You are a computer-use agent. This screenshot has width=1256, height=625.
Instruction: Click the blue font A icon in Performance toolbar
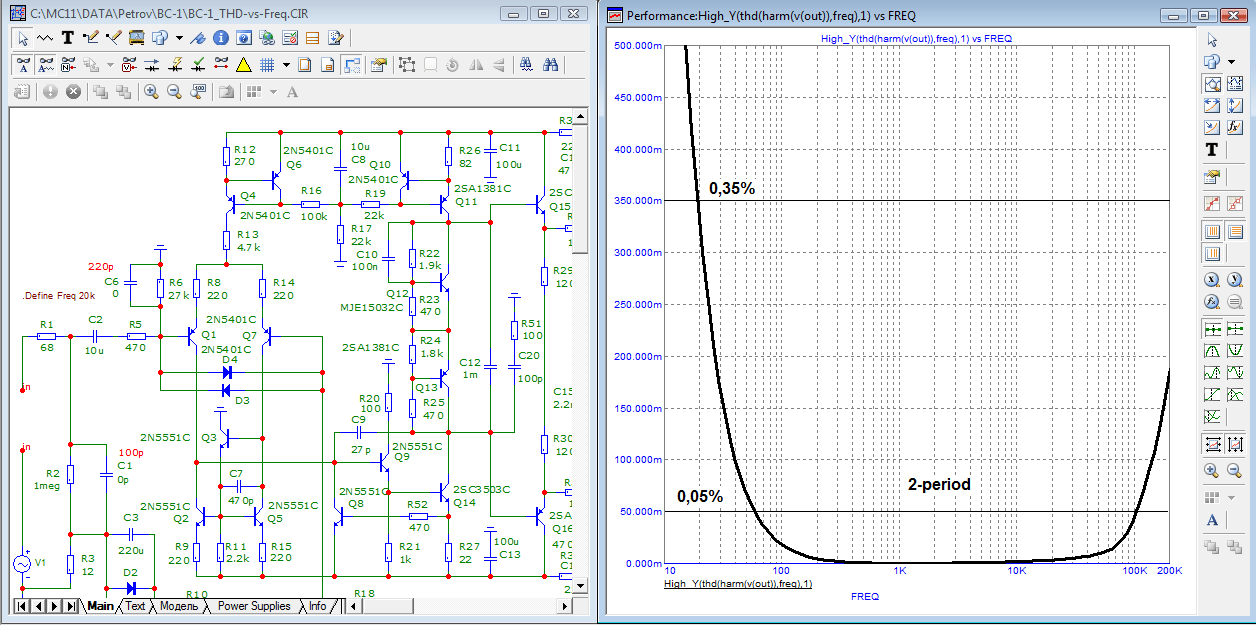(x=1212, y=520)
